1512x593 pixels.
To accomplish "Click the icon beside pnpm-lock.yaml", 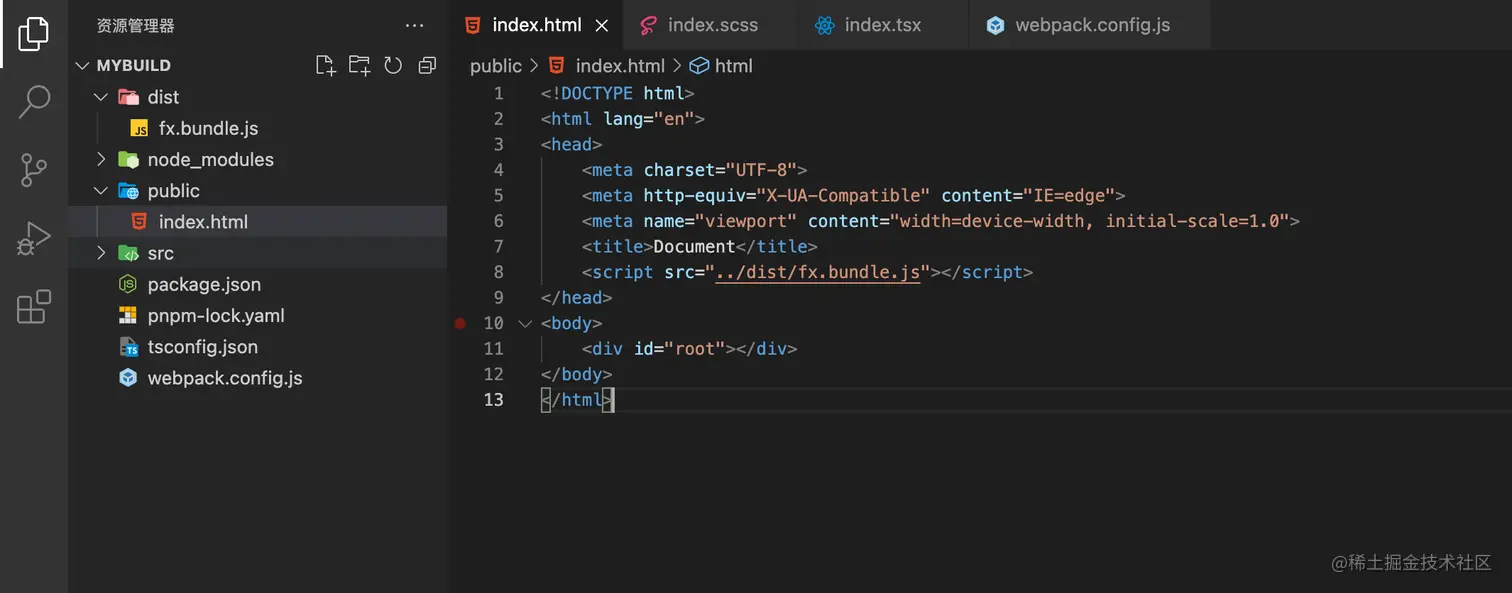I will [128, 316].
